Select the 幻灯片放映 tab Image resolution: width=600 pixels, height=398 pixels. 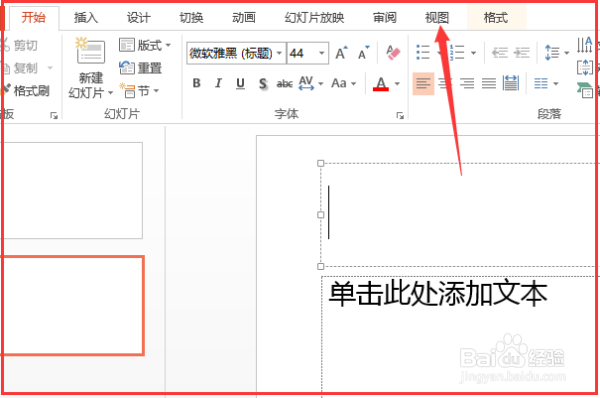pos(314,18)
